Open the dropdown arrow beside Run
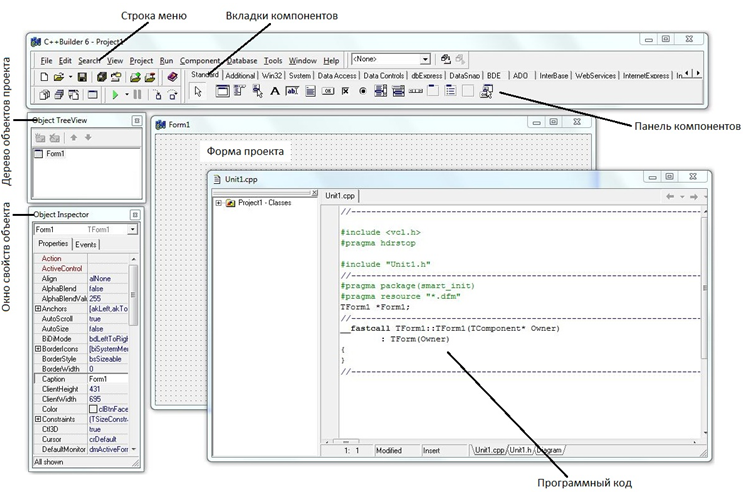The width and height of the screenshot is (743, 492). point(127,95)
